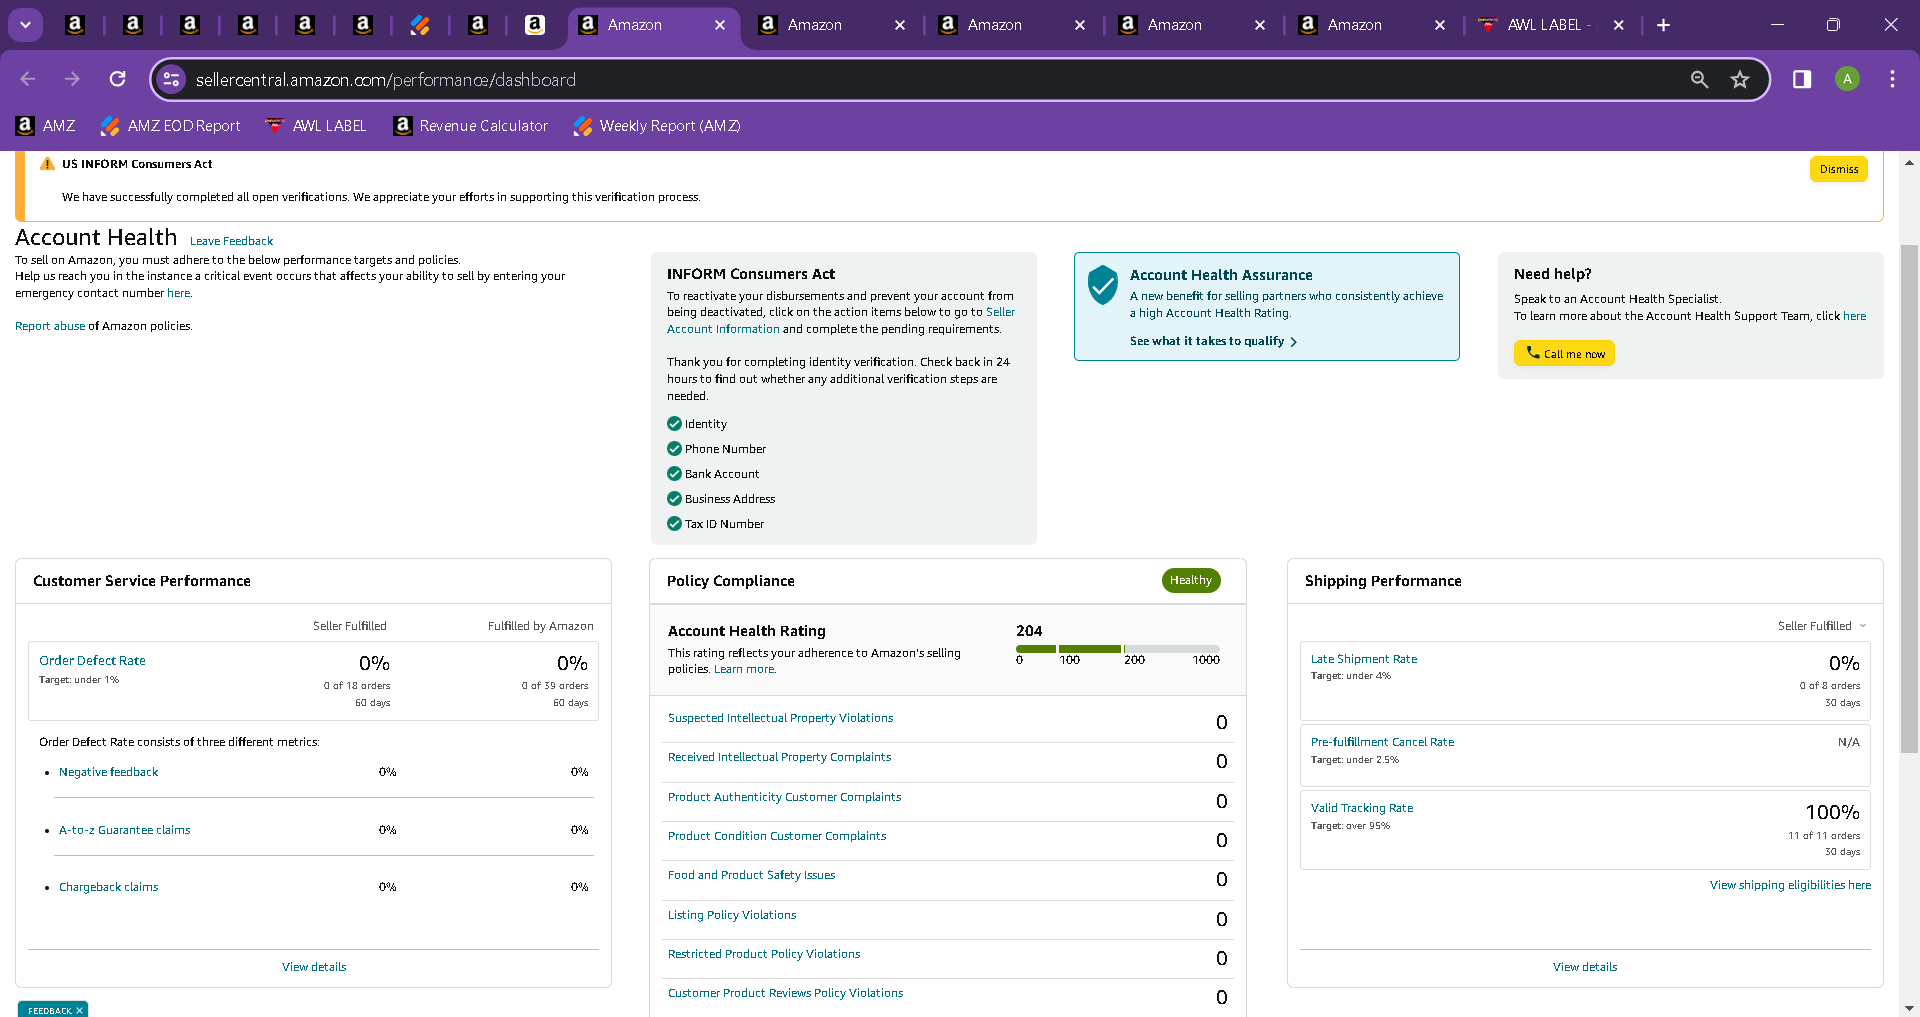This screenshot has width=1920, height=1017.
Task: Open Customer Product Reviews Policy Violations
Action: tap(785, 993)
